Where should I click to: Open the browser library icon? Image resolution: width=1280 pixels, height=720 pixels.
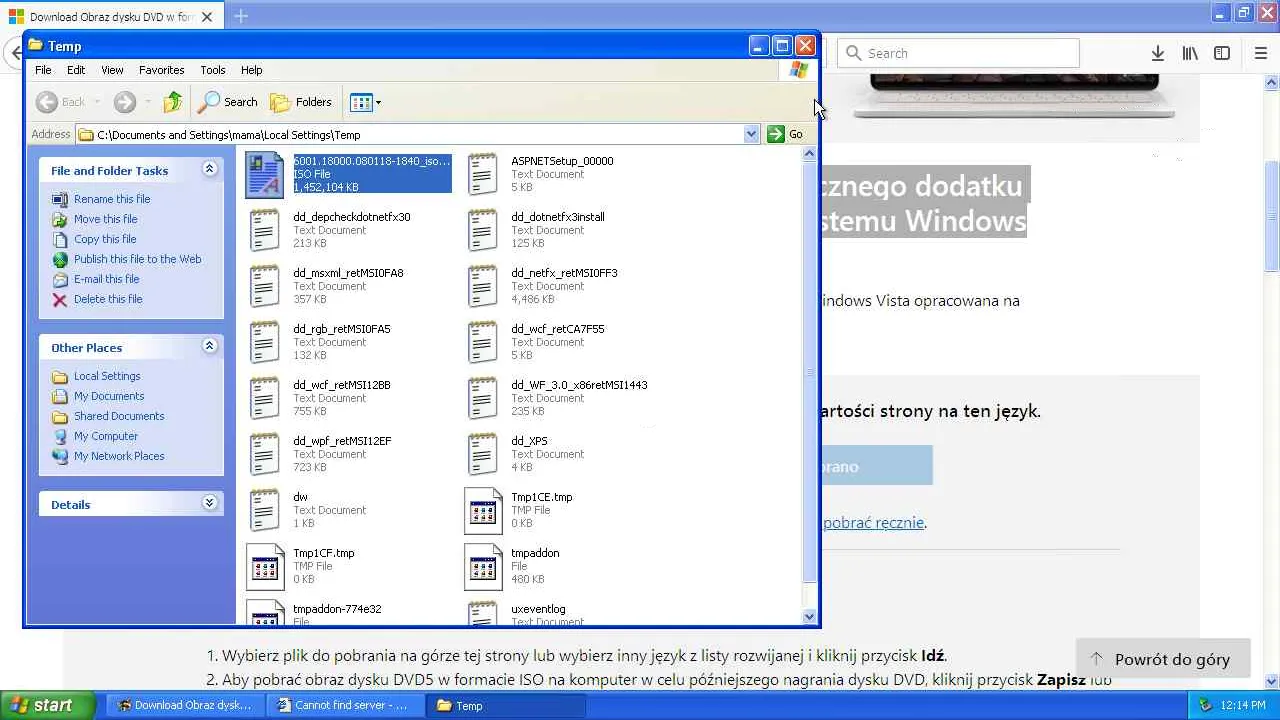[1190, 53]
